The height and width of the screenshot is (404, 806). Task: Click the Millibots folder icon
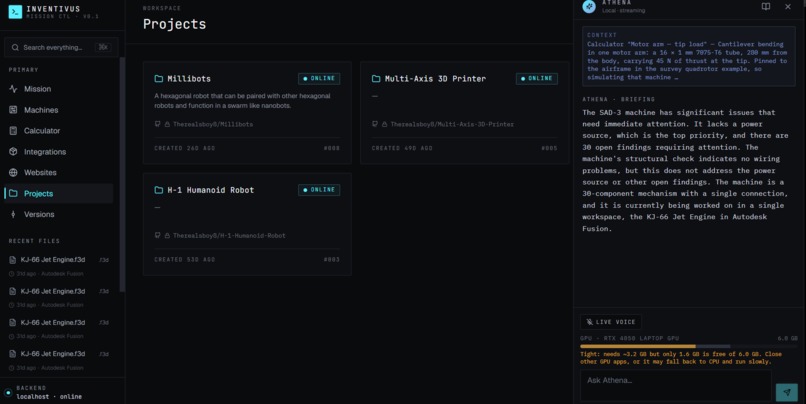point(159,79)
